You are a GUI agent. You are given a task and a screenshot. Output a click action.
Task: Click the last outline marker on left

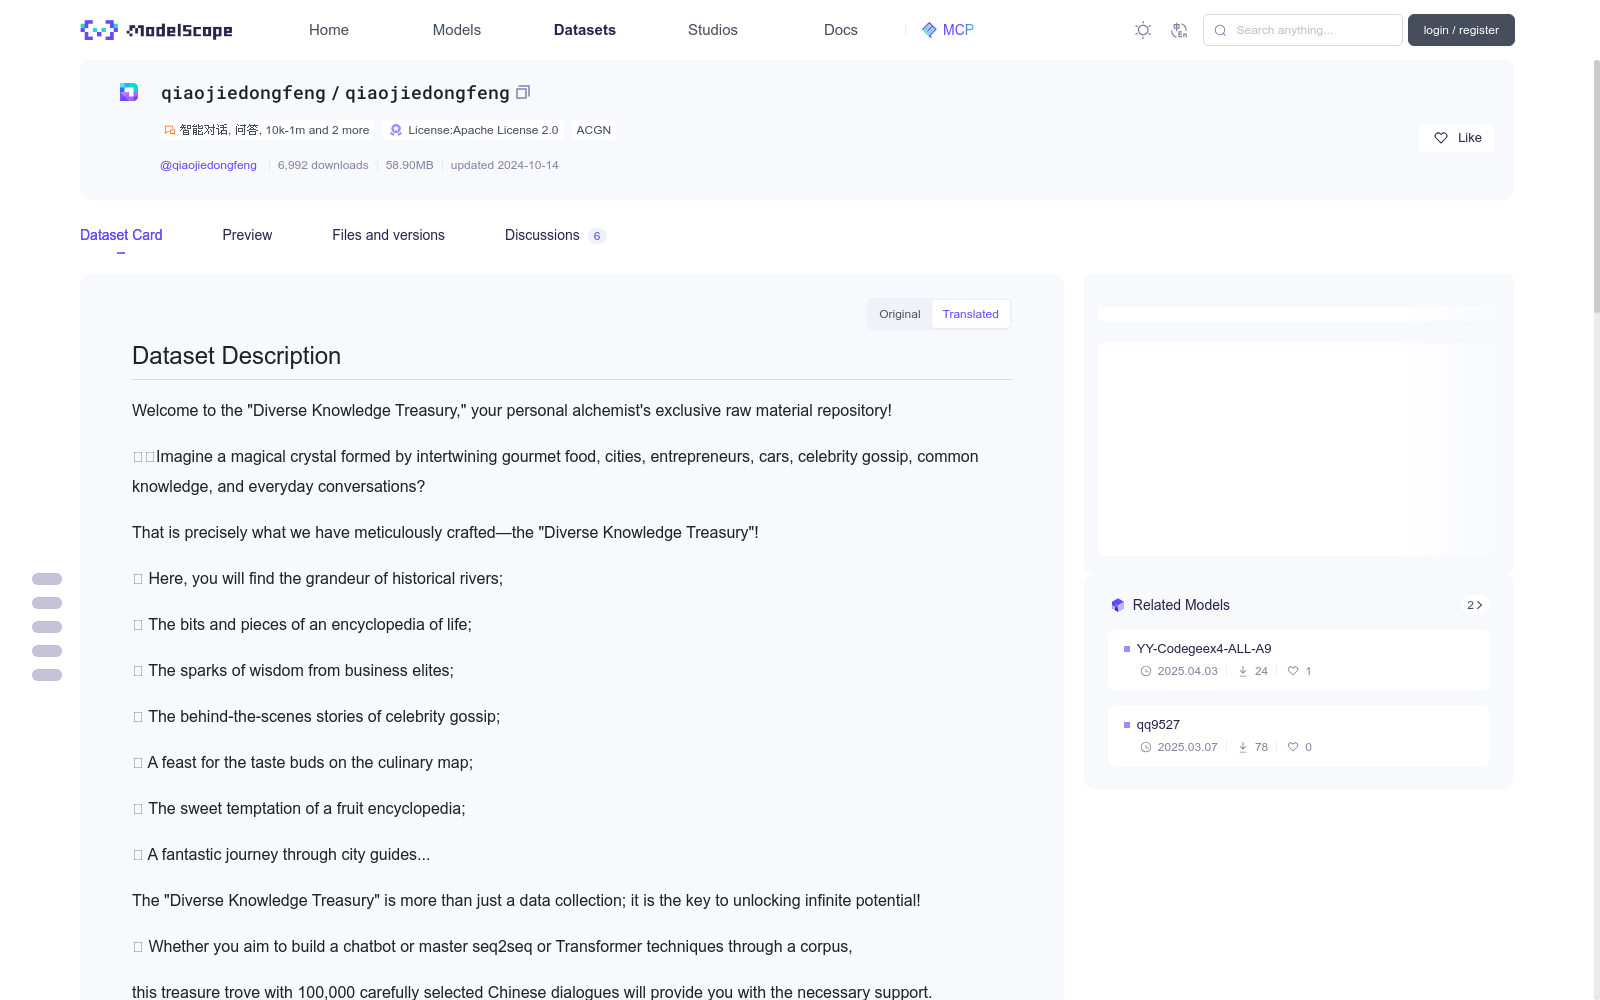[47, 675]
